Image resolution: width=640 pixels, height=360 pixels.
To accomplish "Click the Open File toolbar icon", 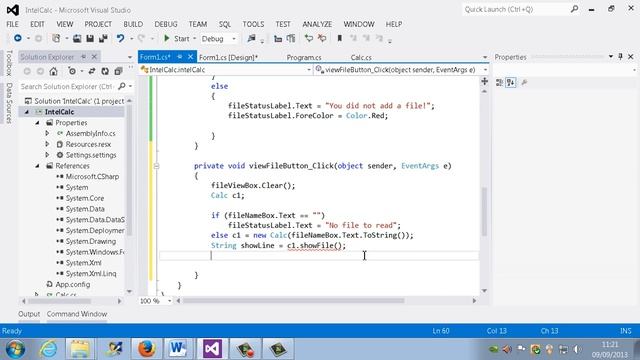I will (x=77, y=38).
